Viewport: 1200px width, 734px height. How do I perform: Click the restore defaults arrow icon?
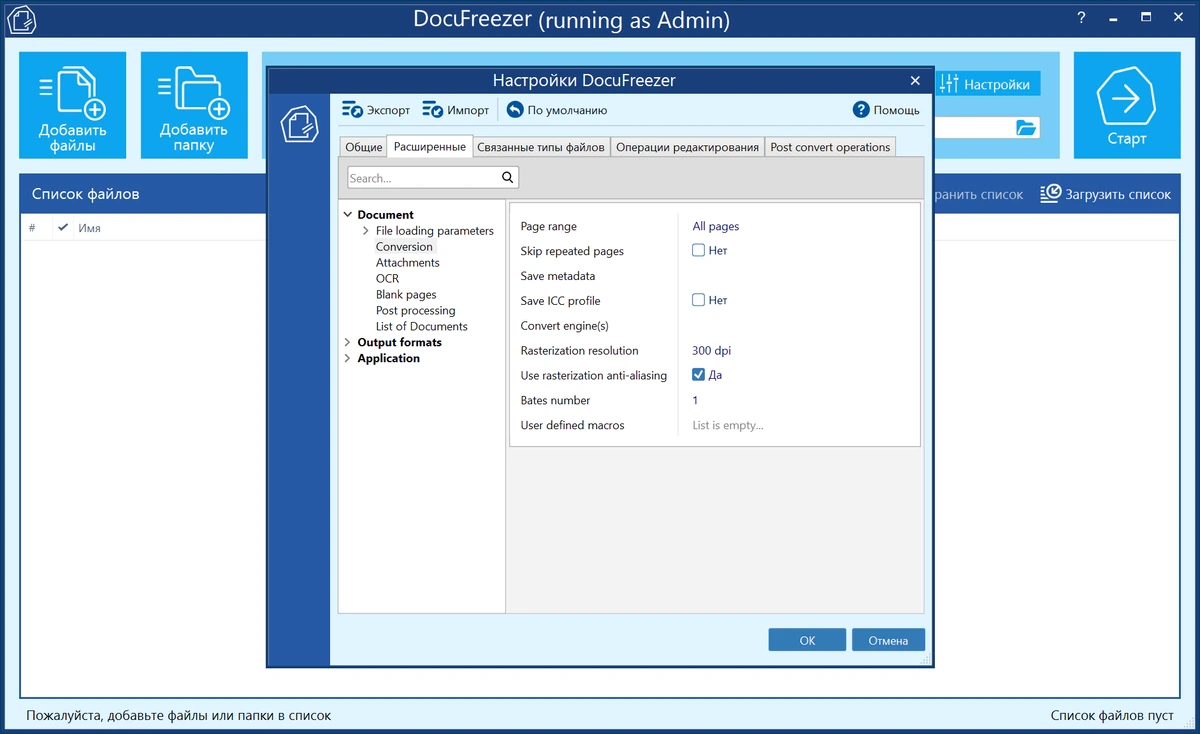pos(515,110)
